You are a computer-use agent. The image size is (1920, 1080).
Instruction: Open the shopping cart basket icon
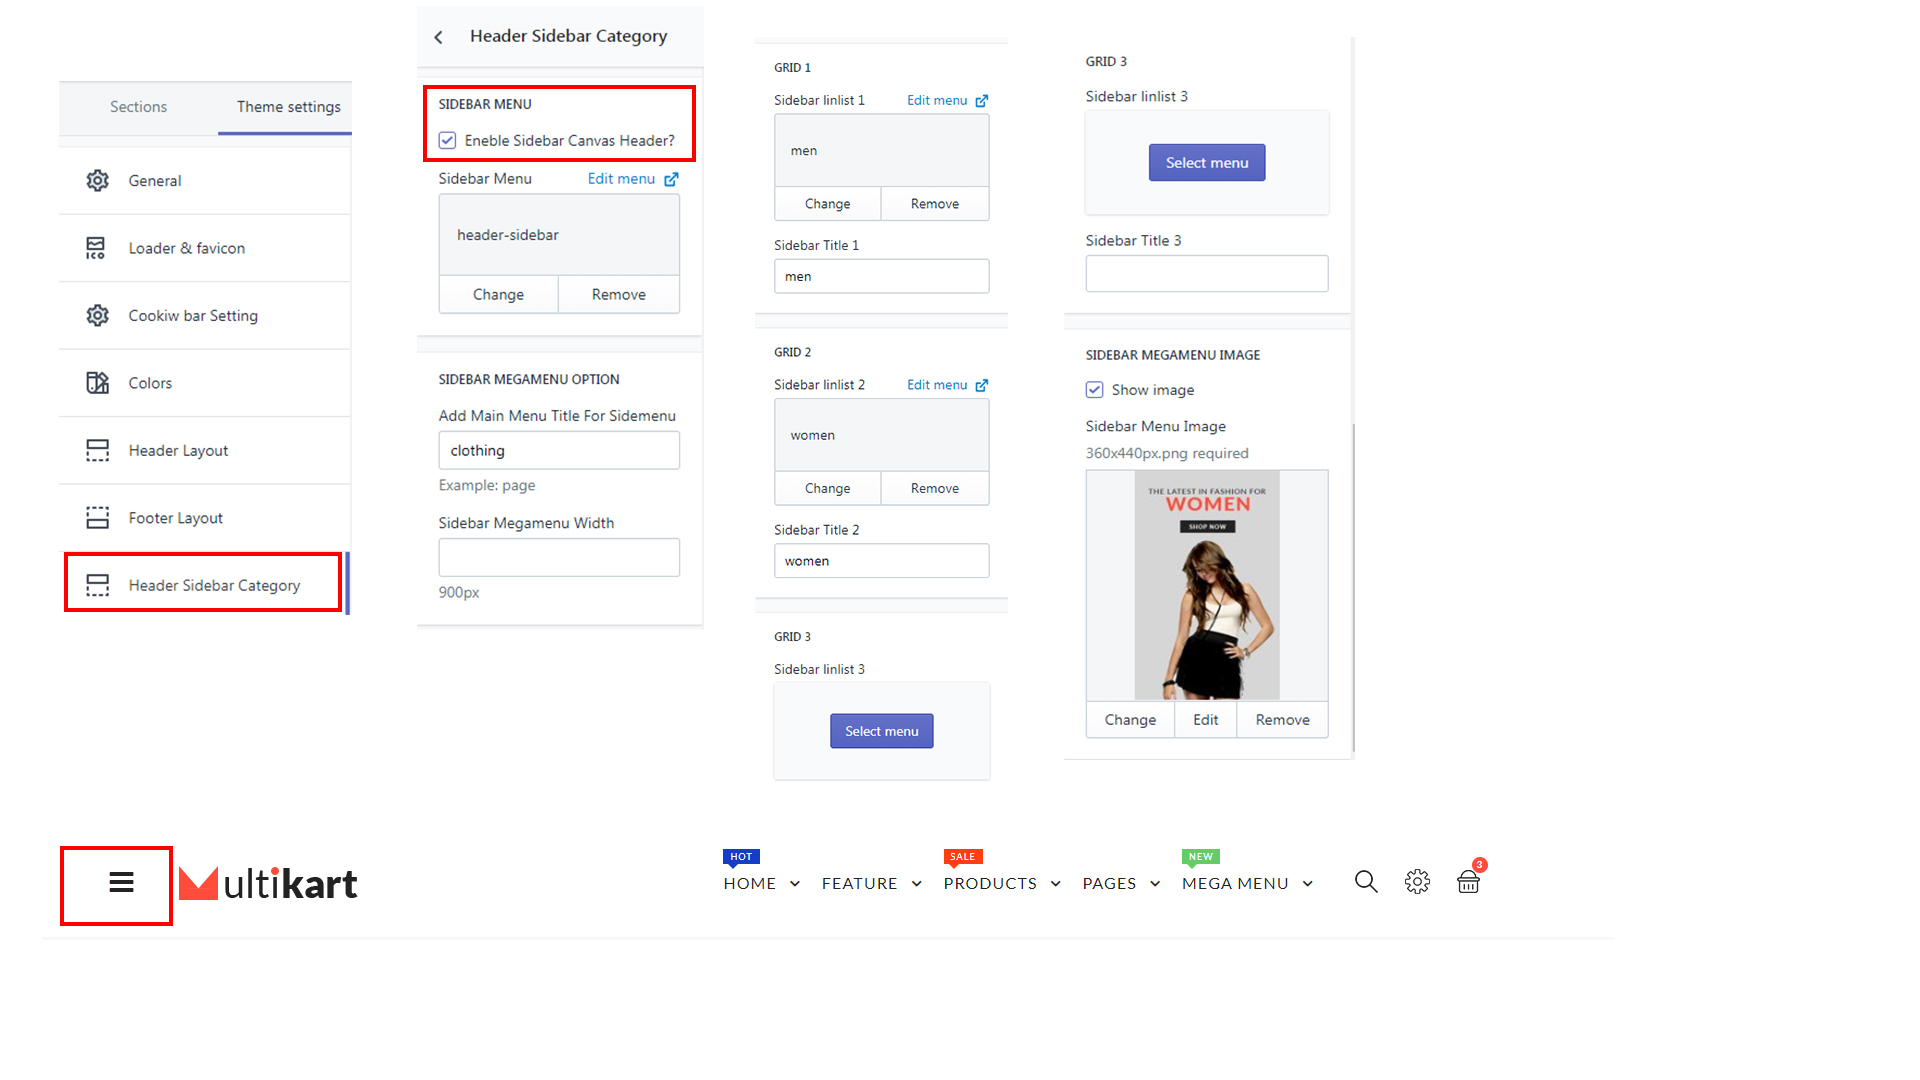click(1468, 882)
